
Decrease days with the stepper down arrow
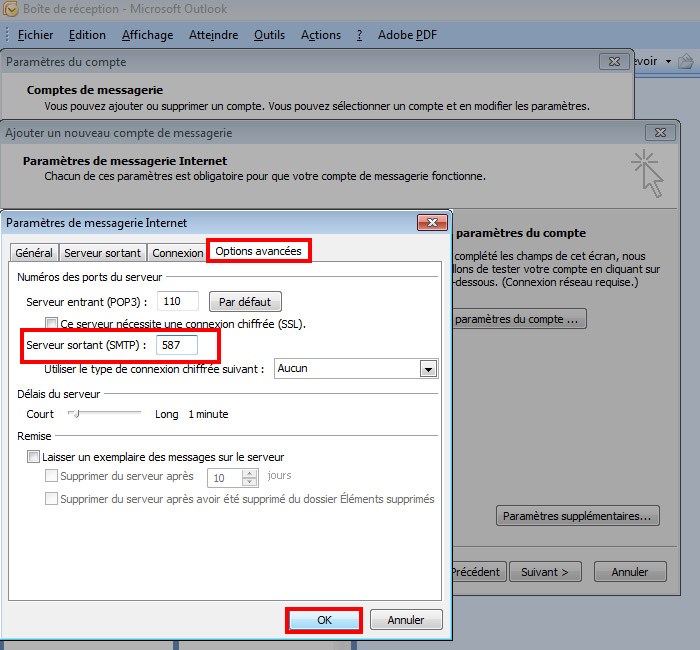[x=250, y=482]
